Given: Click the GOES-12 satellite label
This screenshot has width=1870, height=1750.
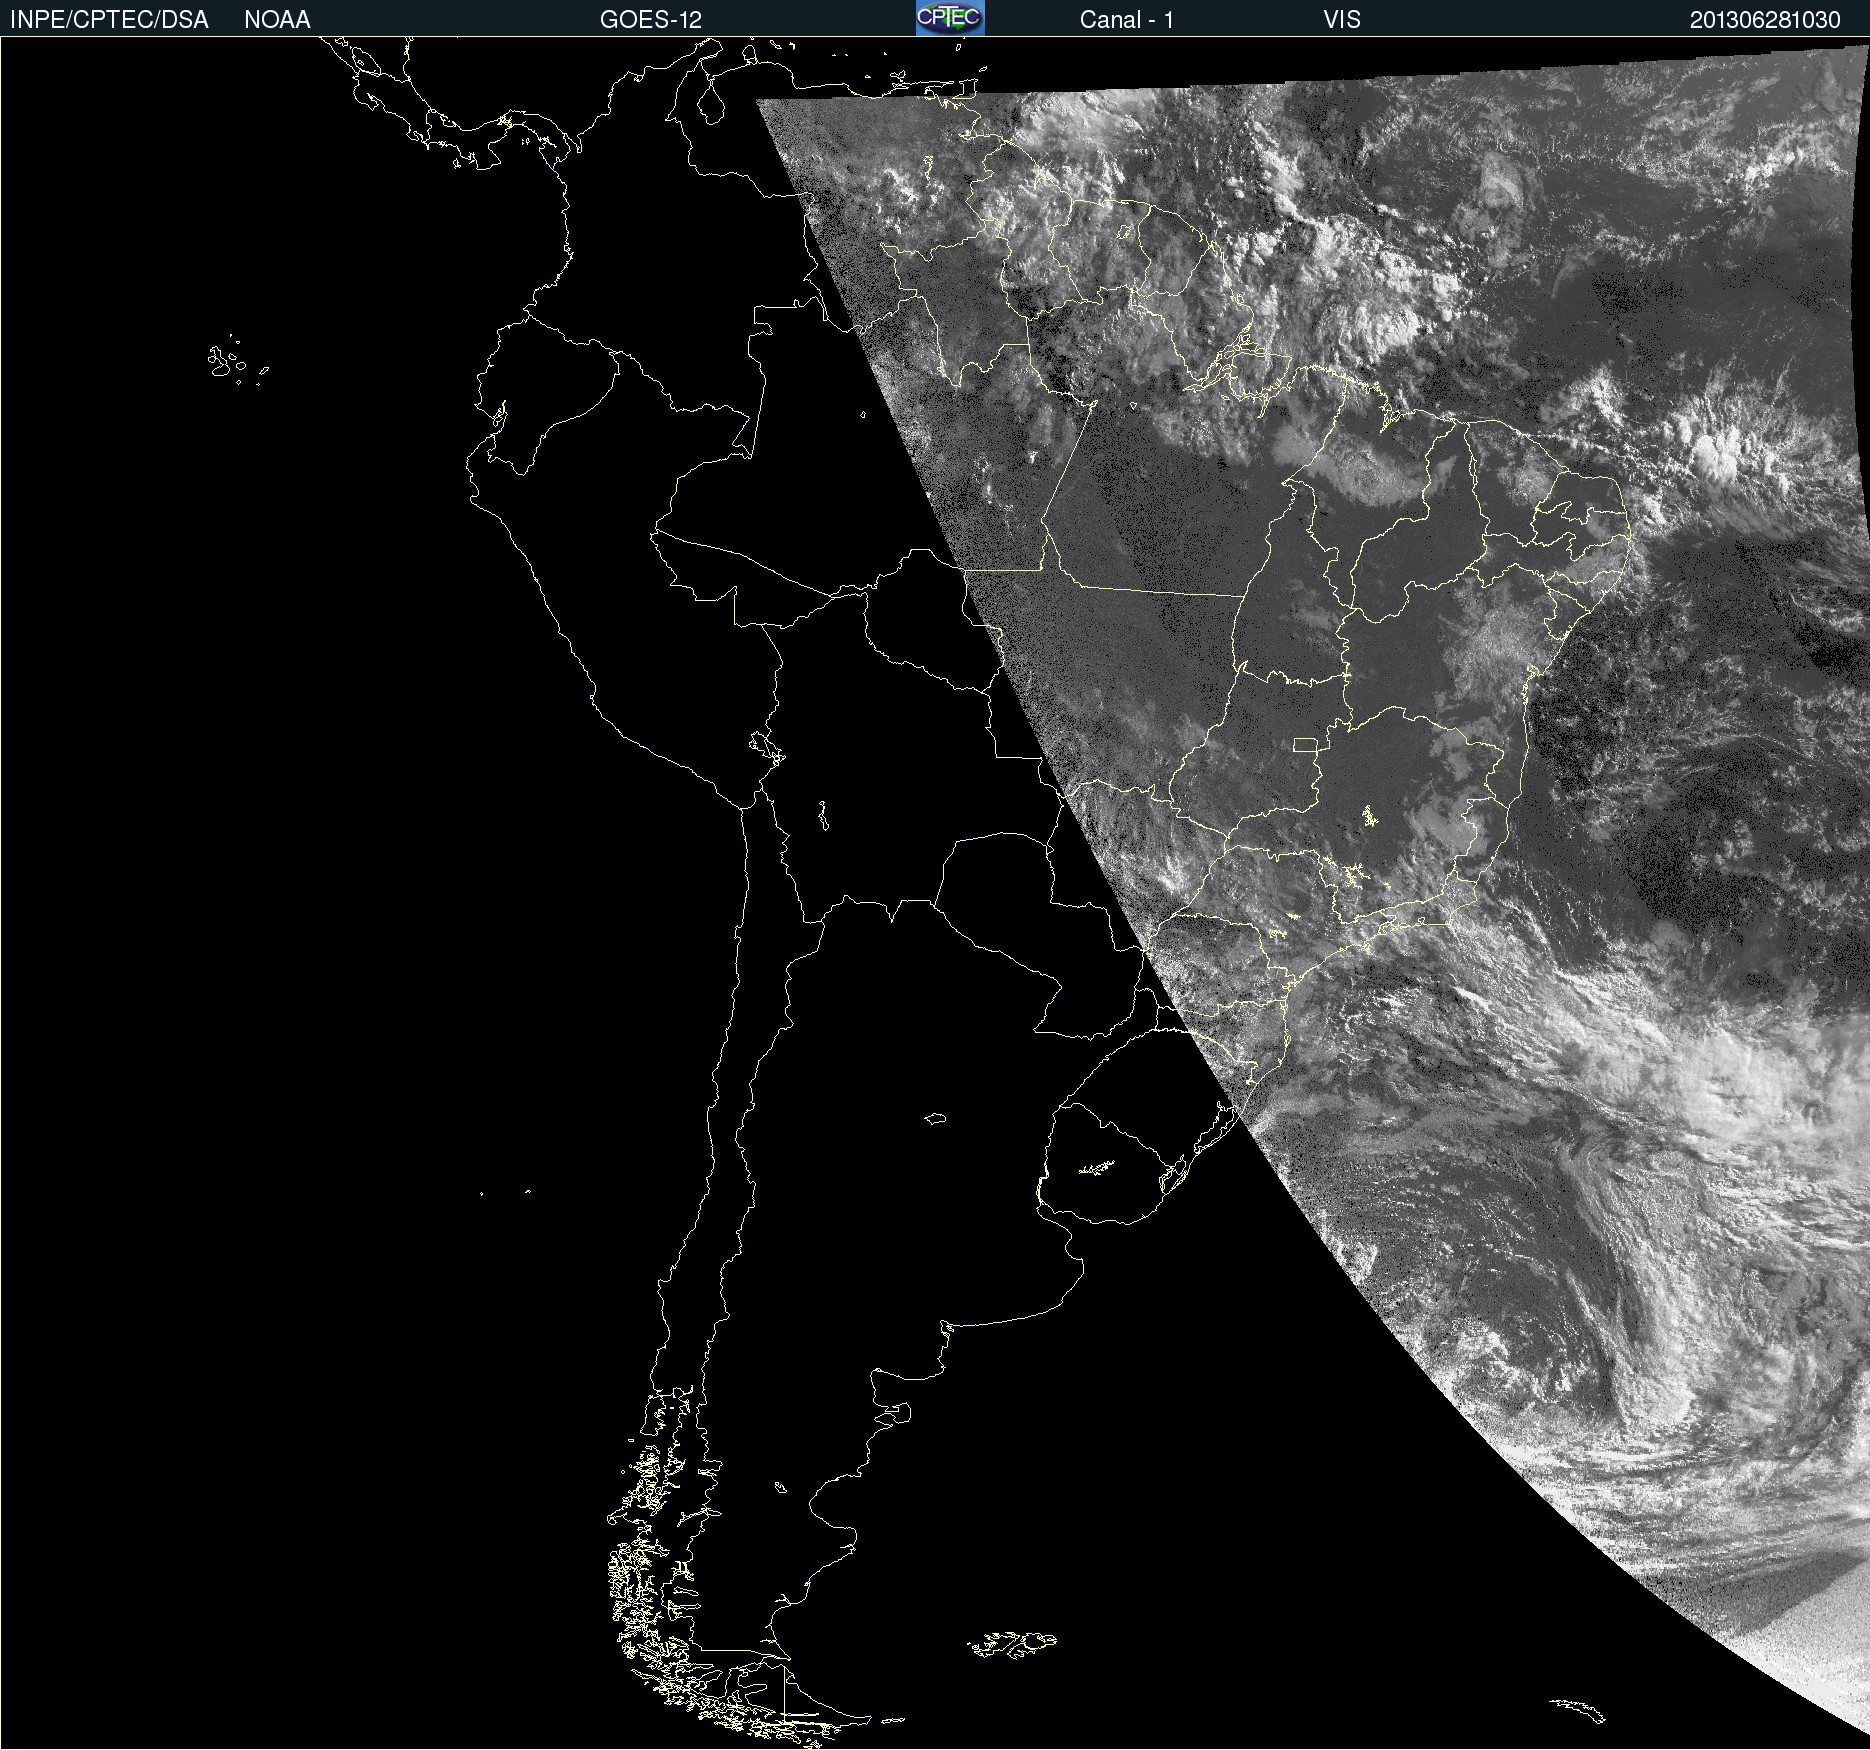Looking at the screenshot, I should pos(651,20).
